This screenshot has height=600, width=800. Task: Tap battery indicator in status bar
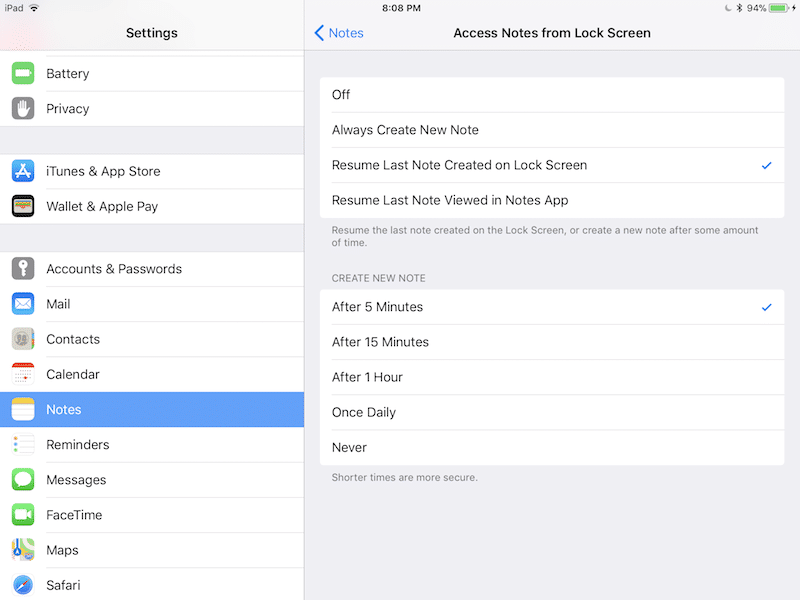tap(779, 8)
